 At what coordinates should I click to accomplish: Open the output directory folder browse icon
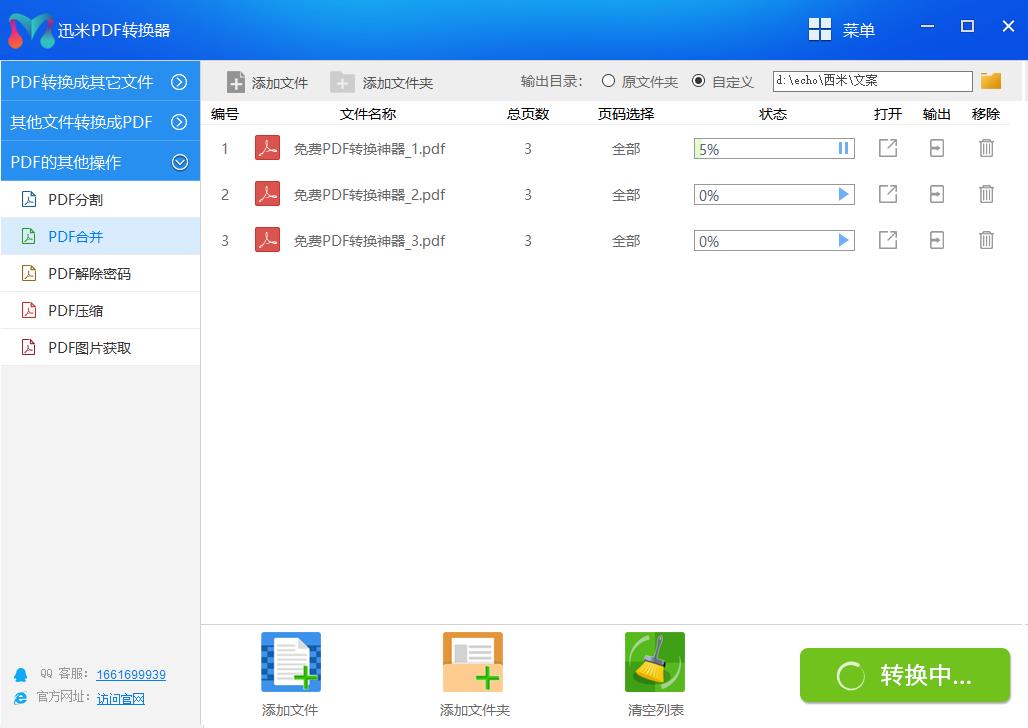click(990, 80)
